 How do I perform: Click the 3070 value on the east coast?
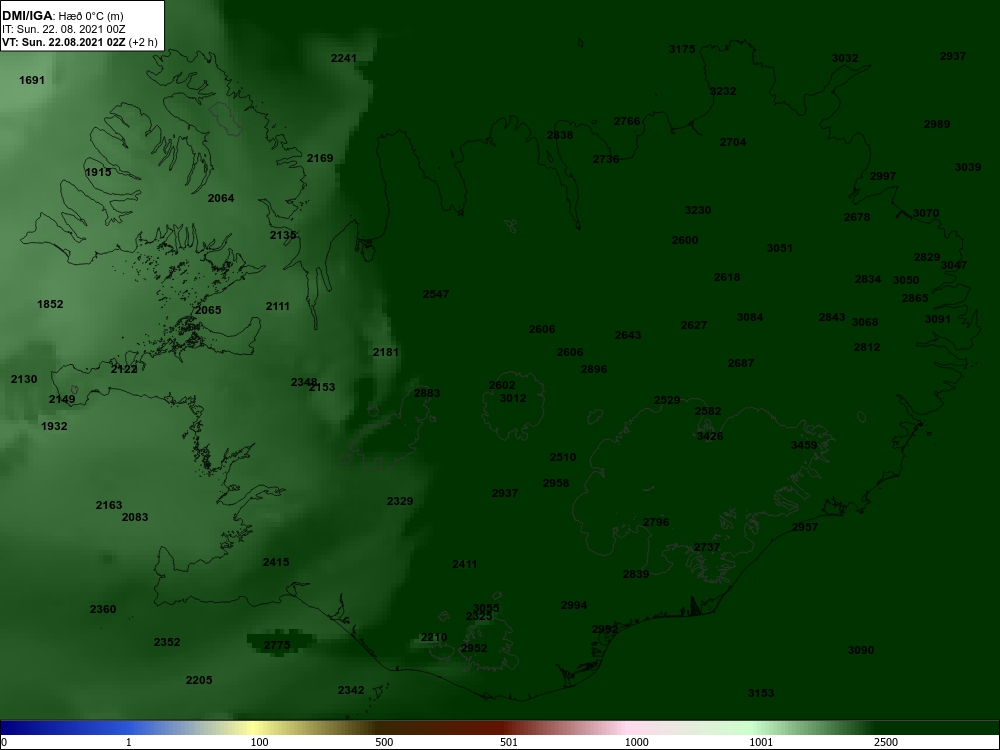[x=926, y=214]
